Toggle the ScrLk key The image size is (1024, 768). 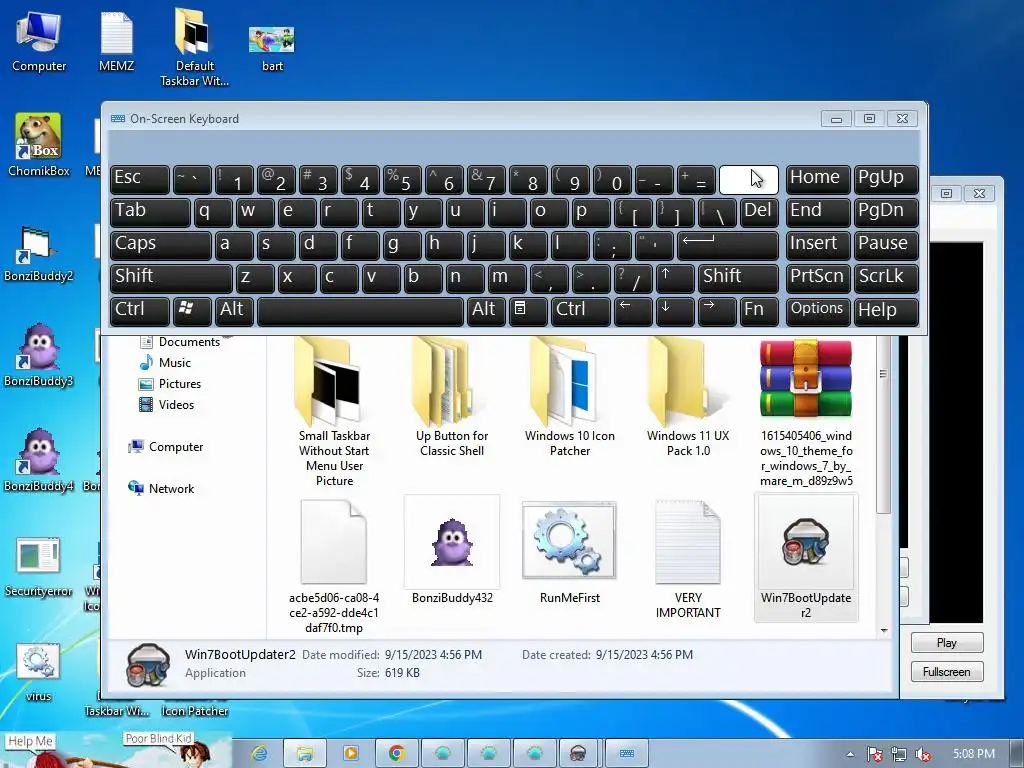tap(886, 278)
